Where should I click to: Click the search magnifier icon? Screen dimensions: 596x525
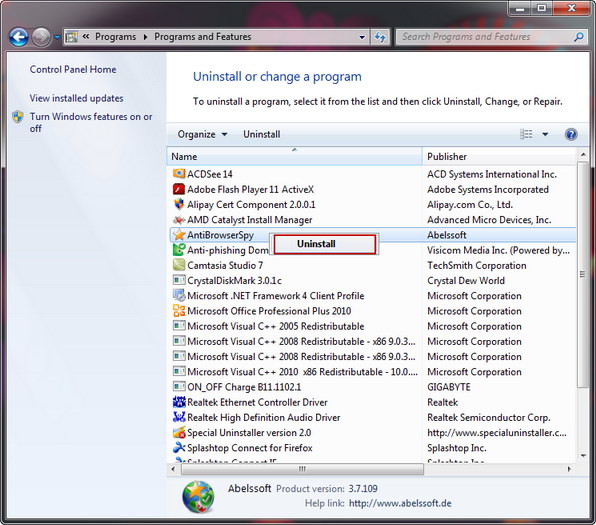click(579, 37)
